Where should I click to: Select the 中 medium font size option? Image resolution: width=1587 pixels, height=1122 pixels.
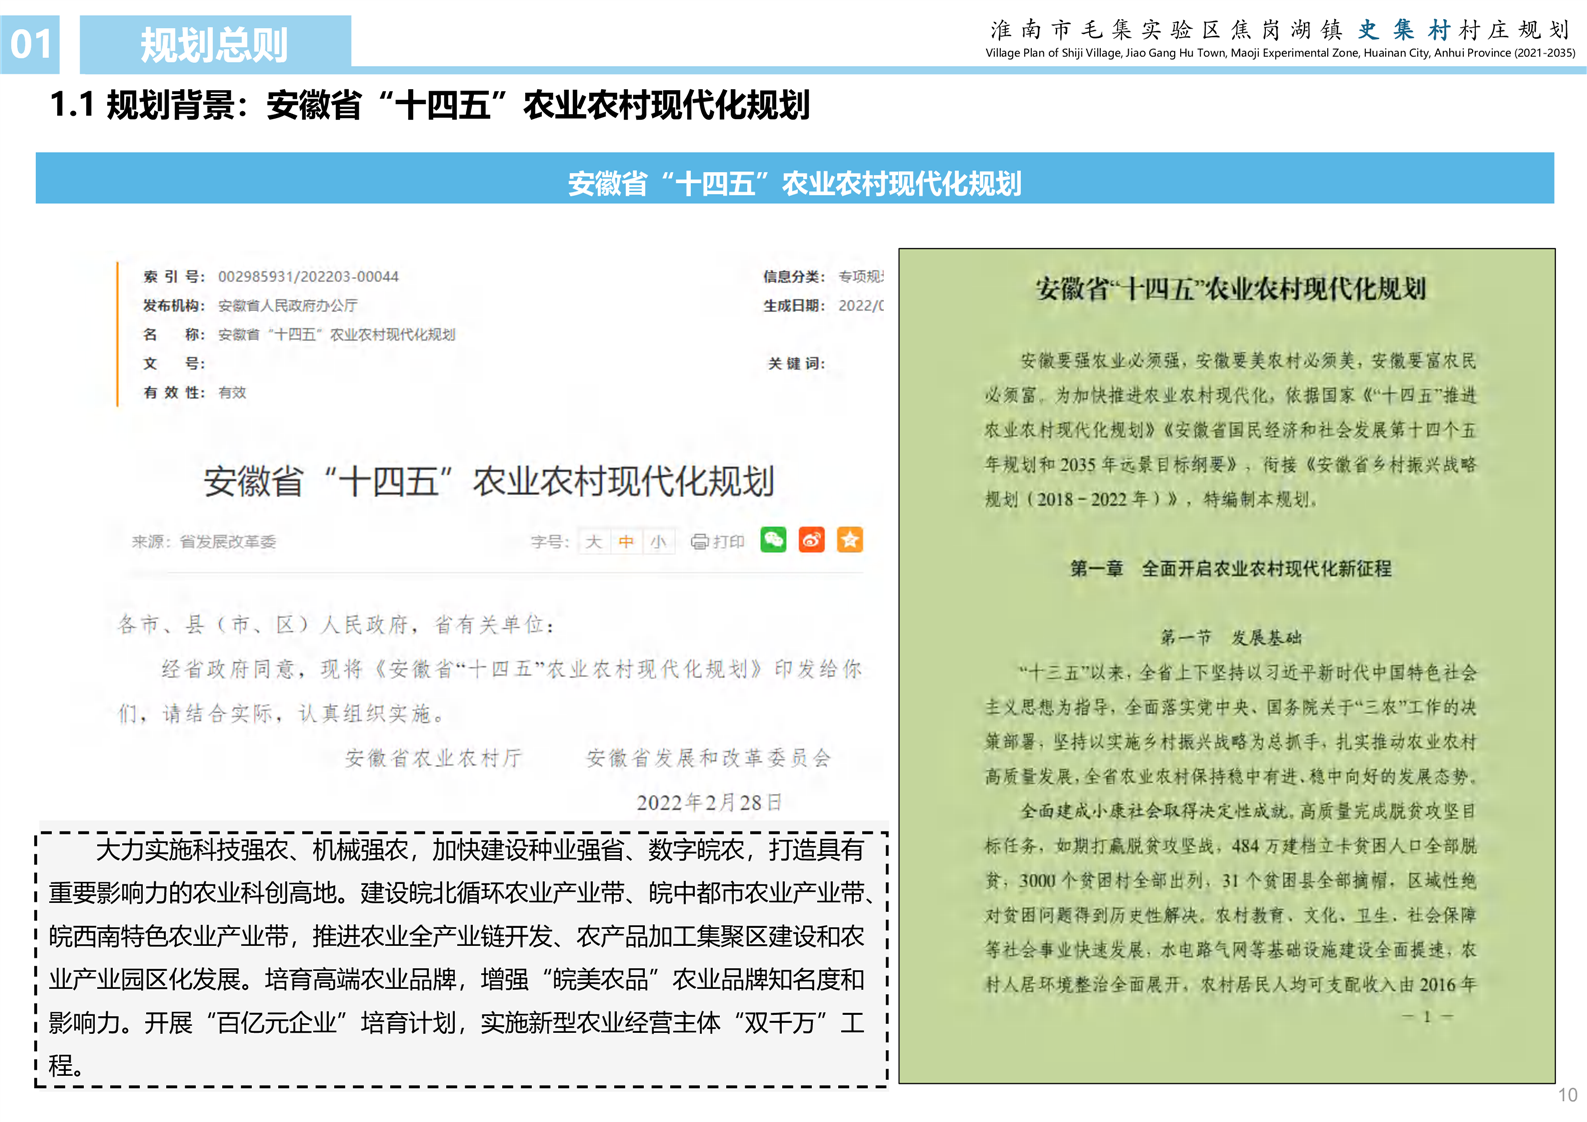(x=626, y=542)
